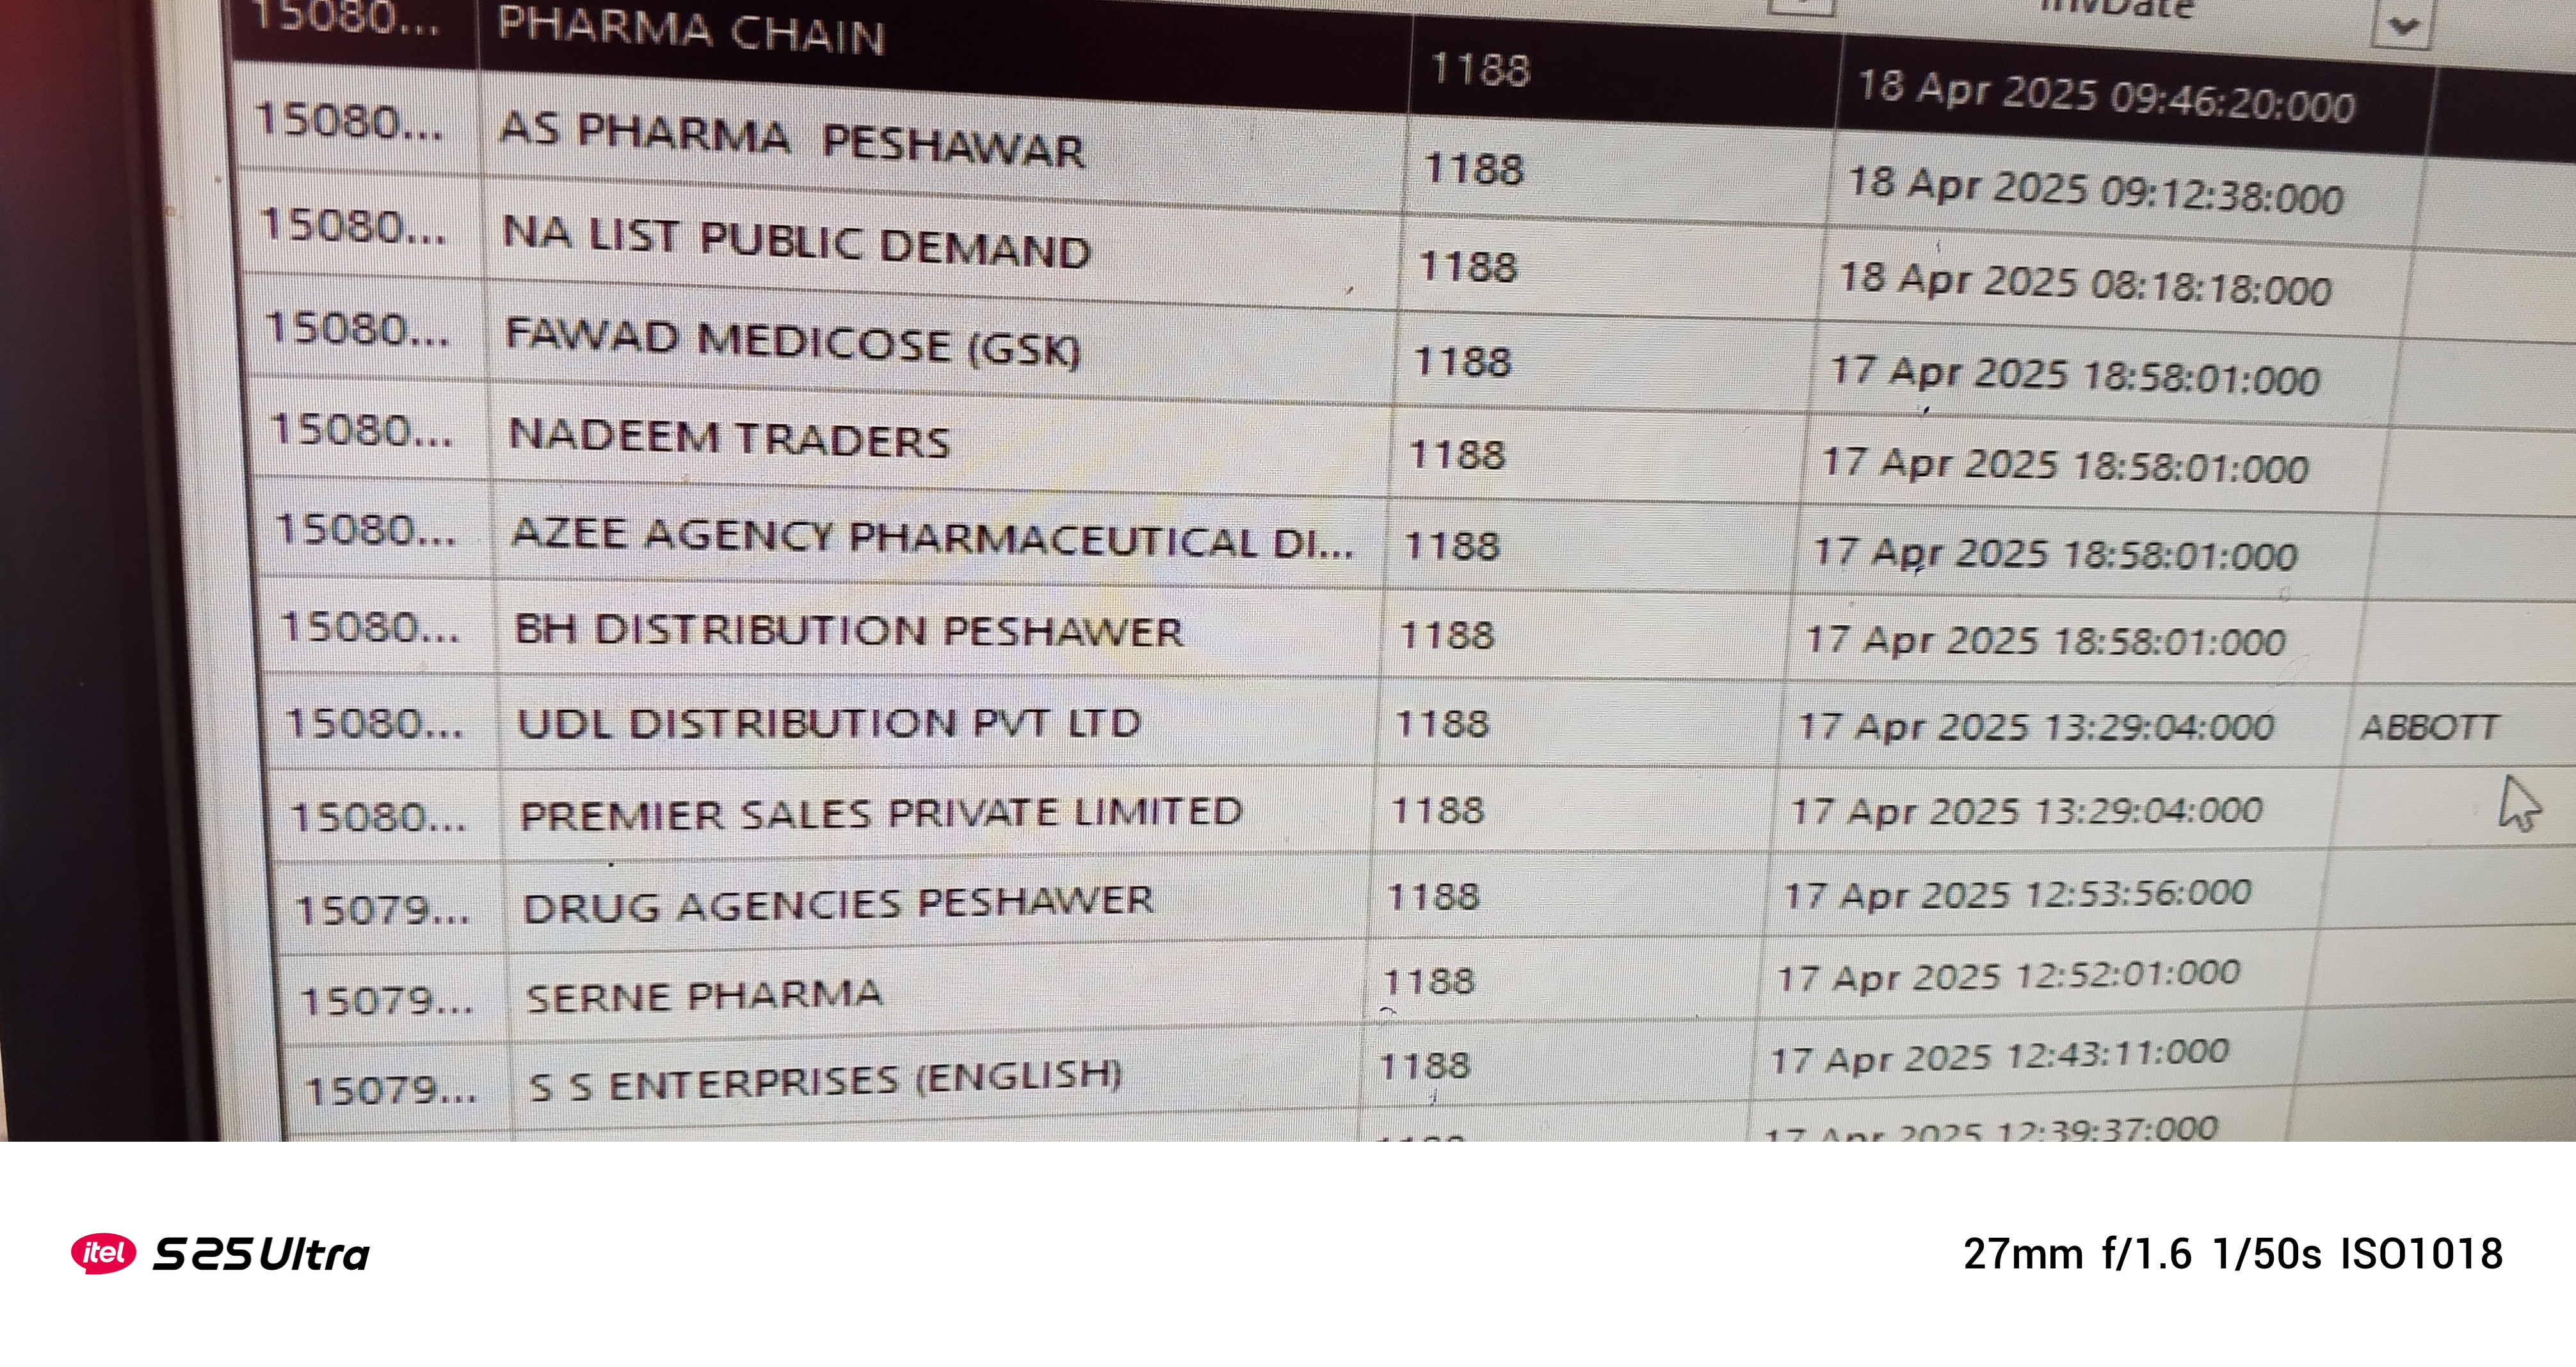Select the FAWAD MEDICOSE (GSK) row
2576x1367 pixels.
[x=792, y=341]
